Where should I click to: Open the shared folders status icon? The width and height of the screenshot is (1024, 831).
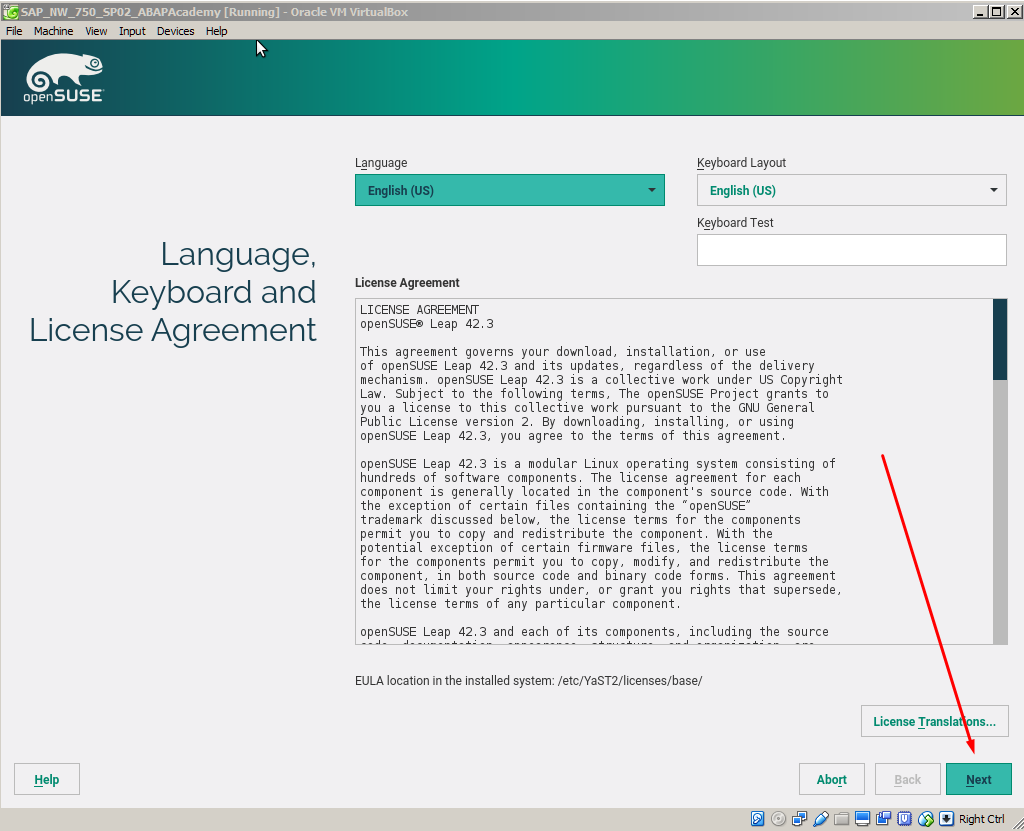tap(842, 819)
